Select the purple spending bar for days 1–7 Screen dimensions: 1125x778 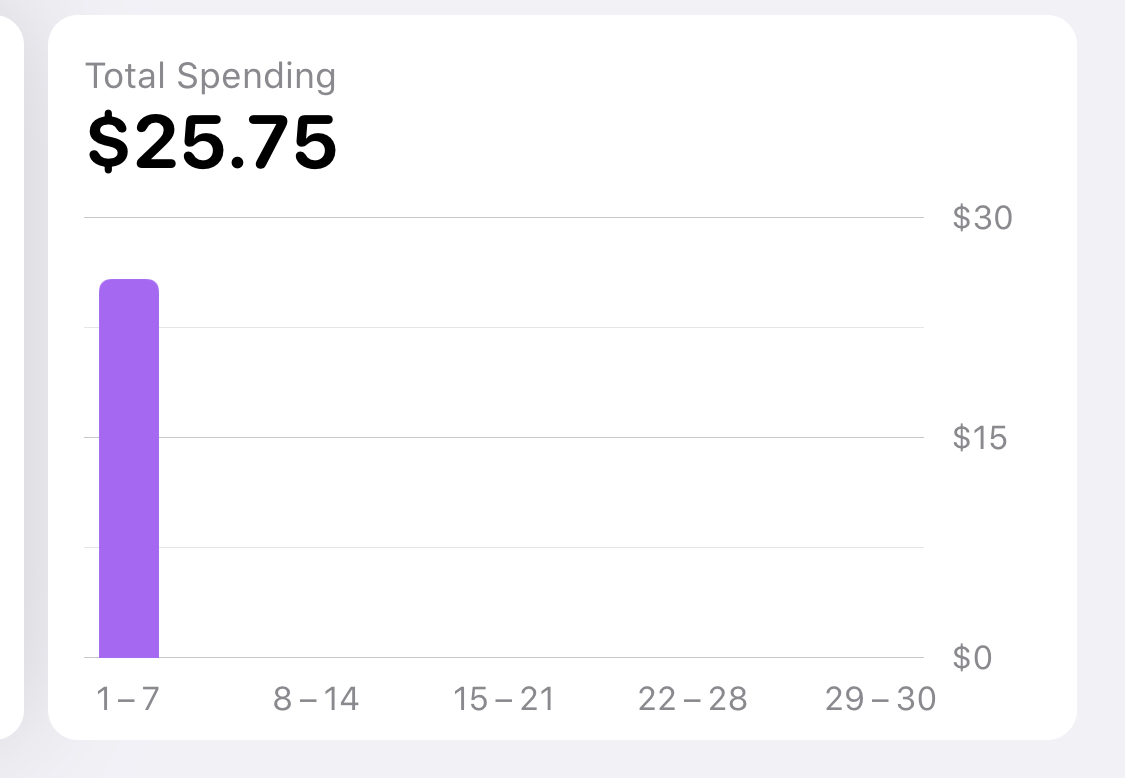click(x=128, y=468)
